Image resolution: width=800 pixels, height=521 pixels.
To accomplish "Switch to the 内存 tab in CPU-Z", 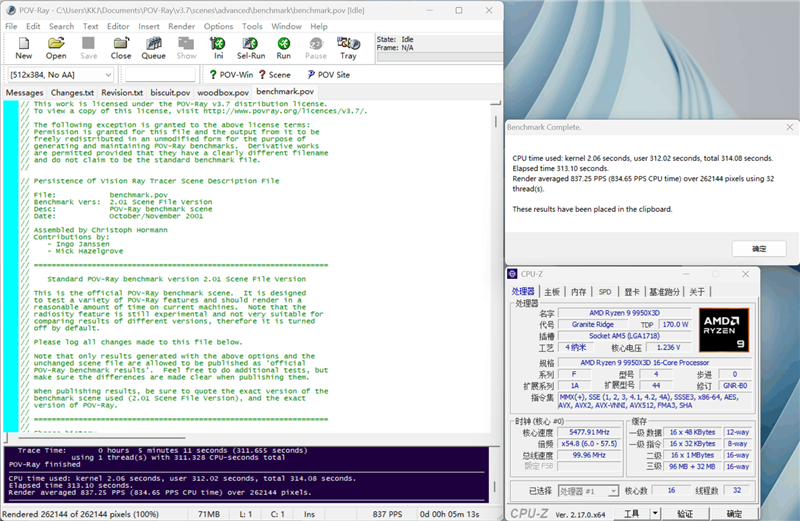I will point(578,291).
